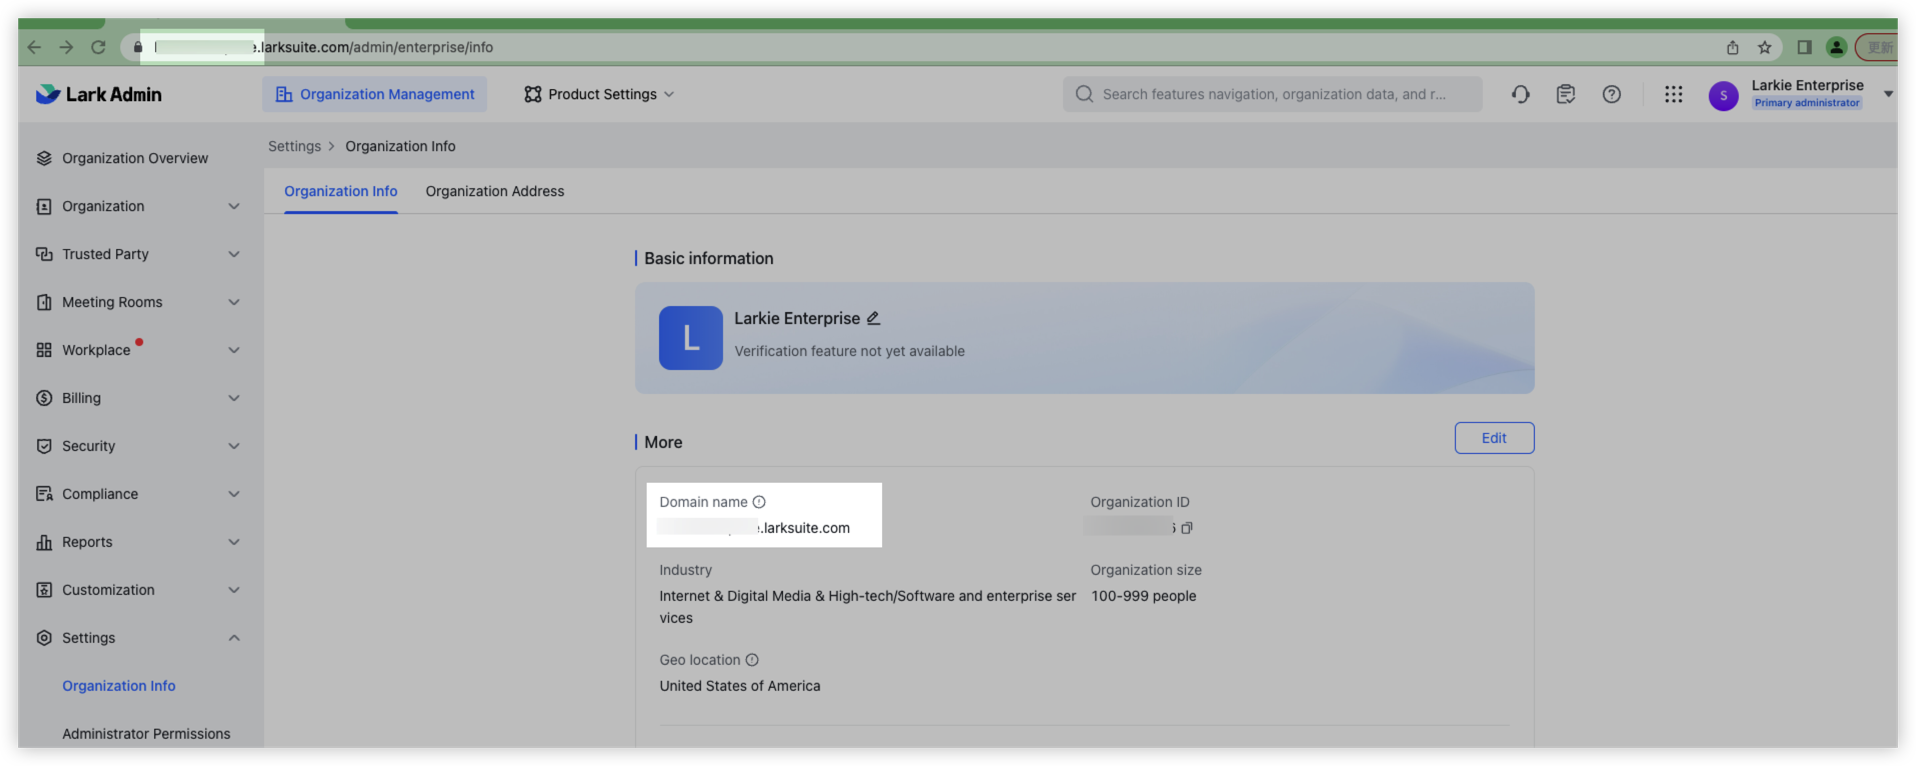Click the pencil icon beside Larkie Enterprise
Screen dimensions: 1916x766
pos(873,318)
